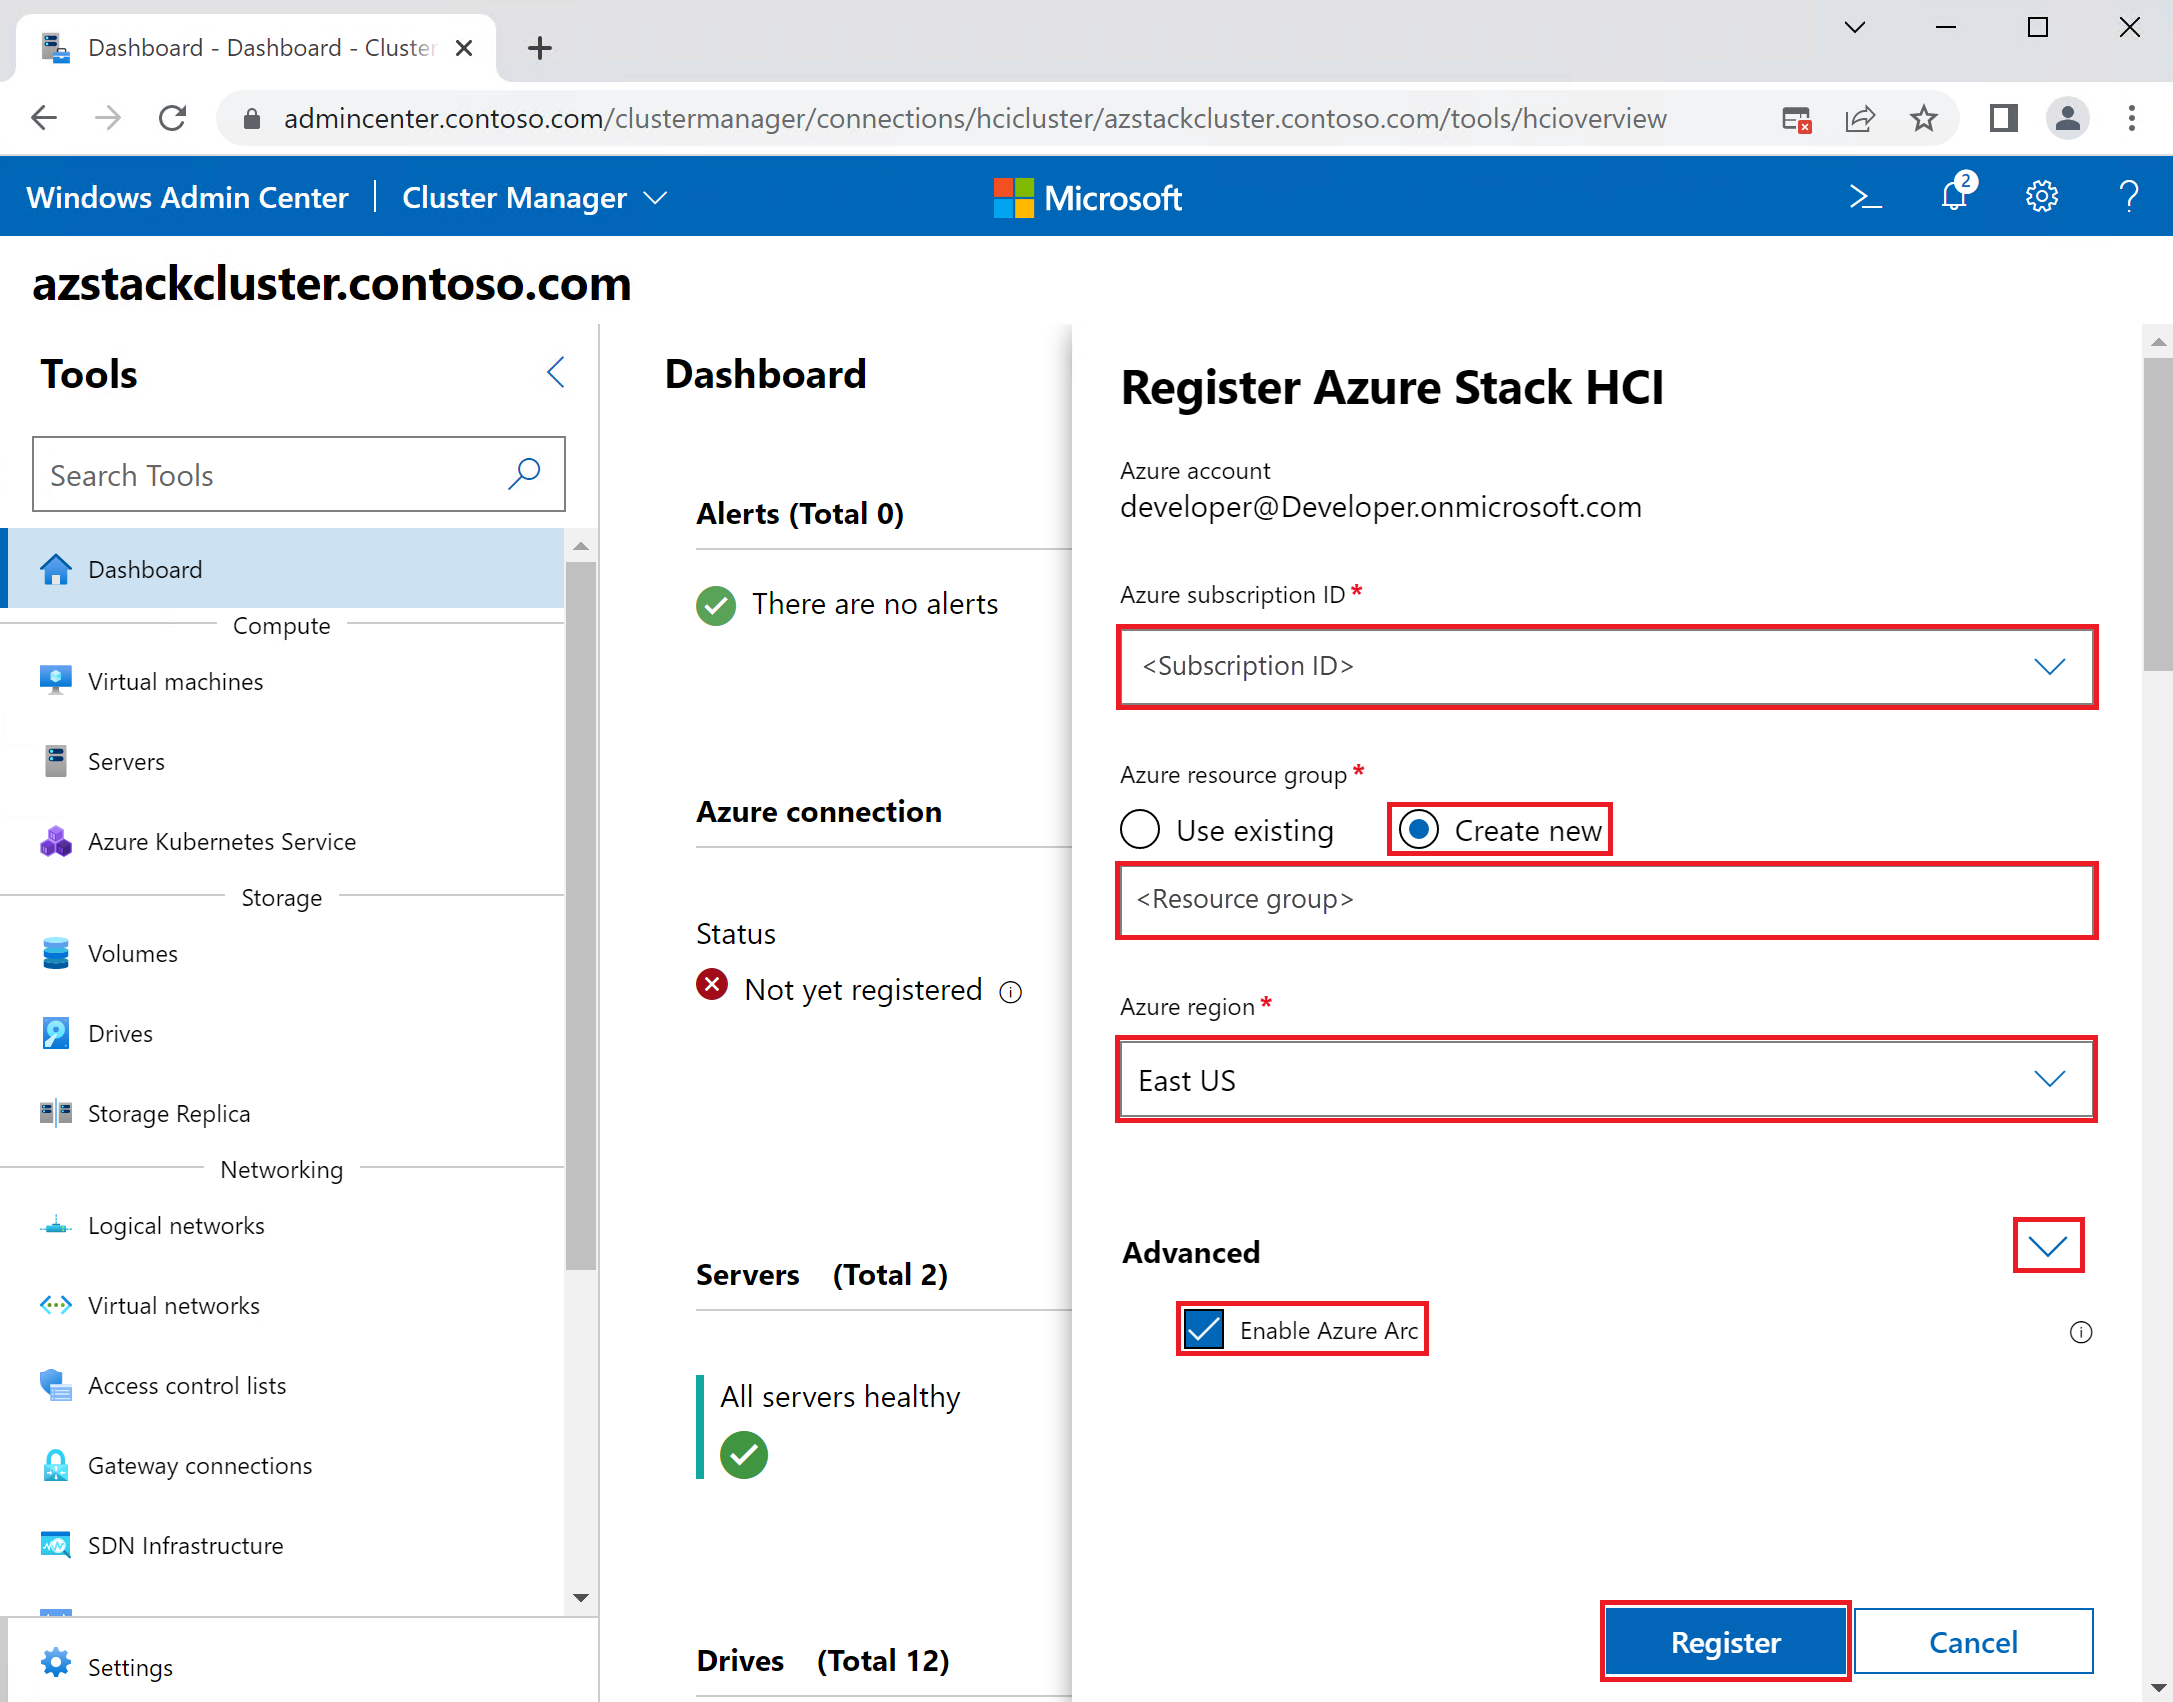Click the Cancel button
2173x1702 pixels.
coord(1973,1641)
